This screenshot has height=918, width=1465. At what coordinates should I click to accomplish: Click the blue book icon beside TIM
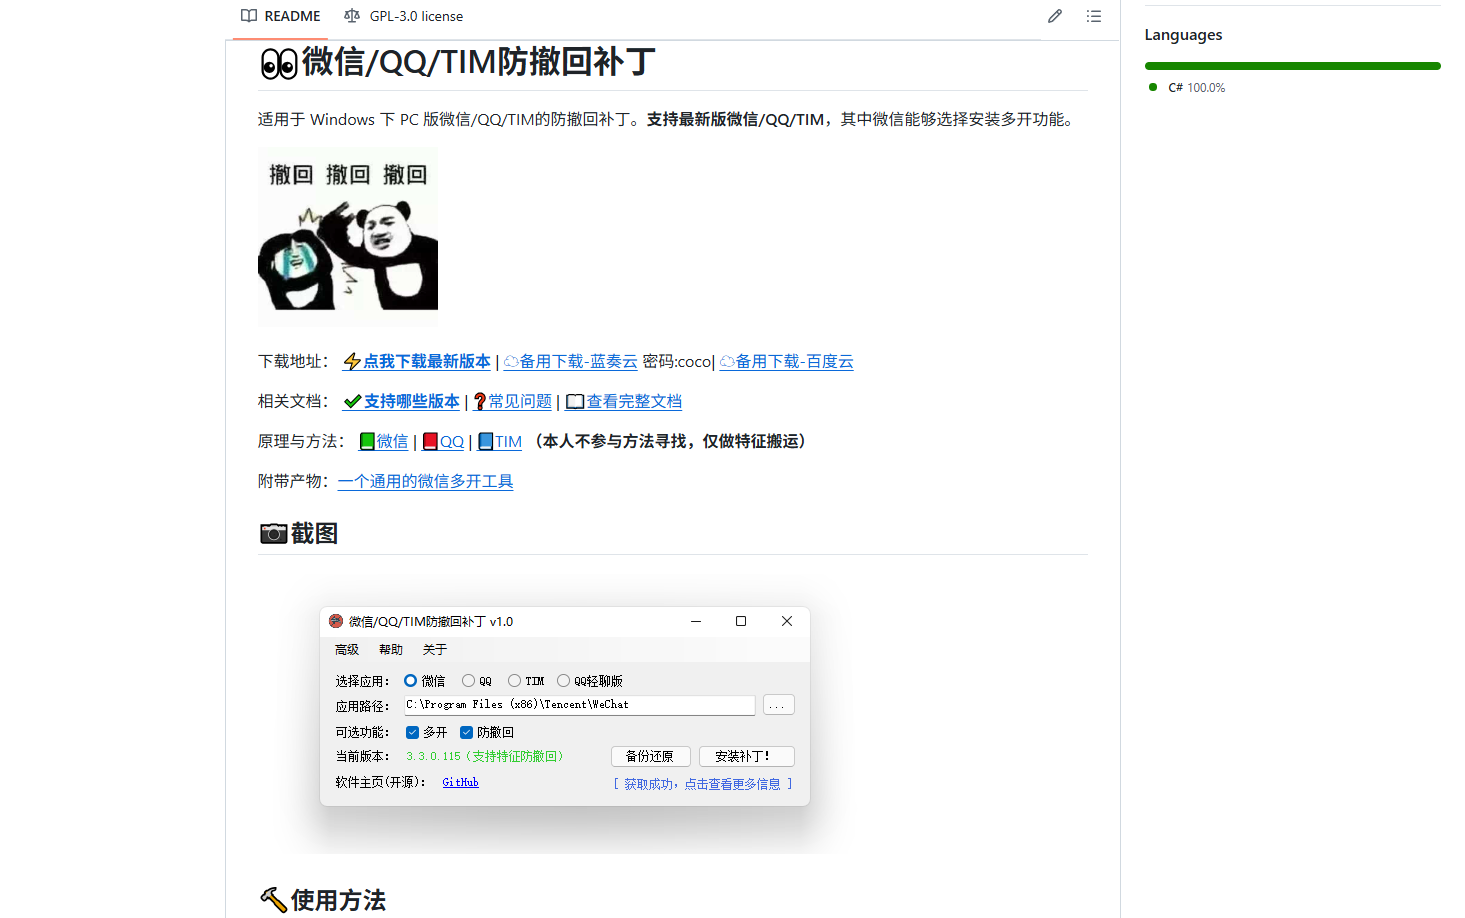[x=486, y=442]
